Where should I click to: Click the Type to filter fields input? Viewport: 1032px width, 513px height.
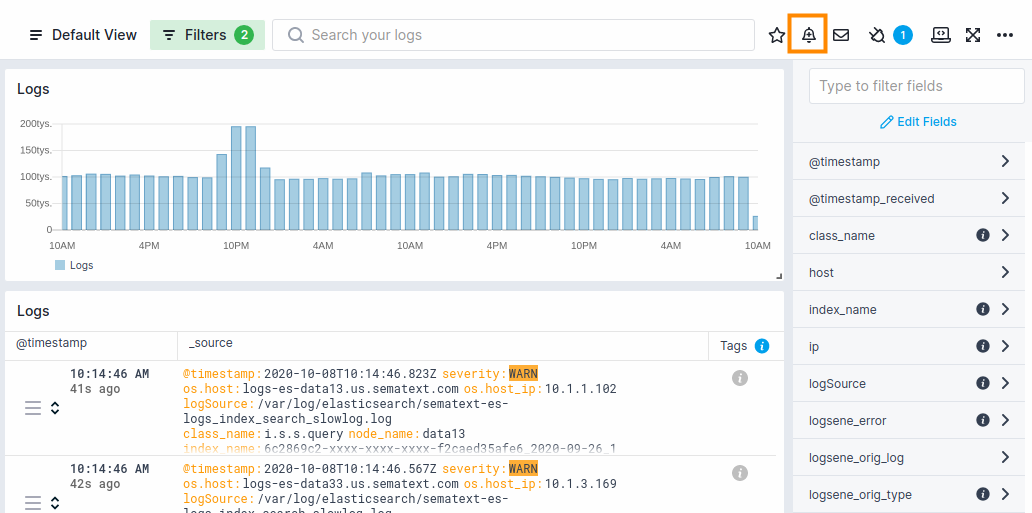[x=917, y=86]
